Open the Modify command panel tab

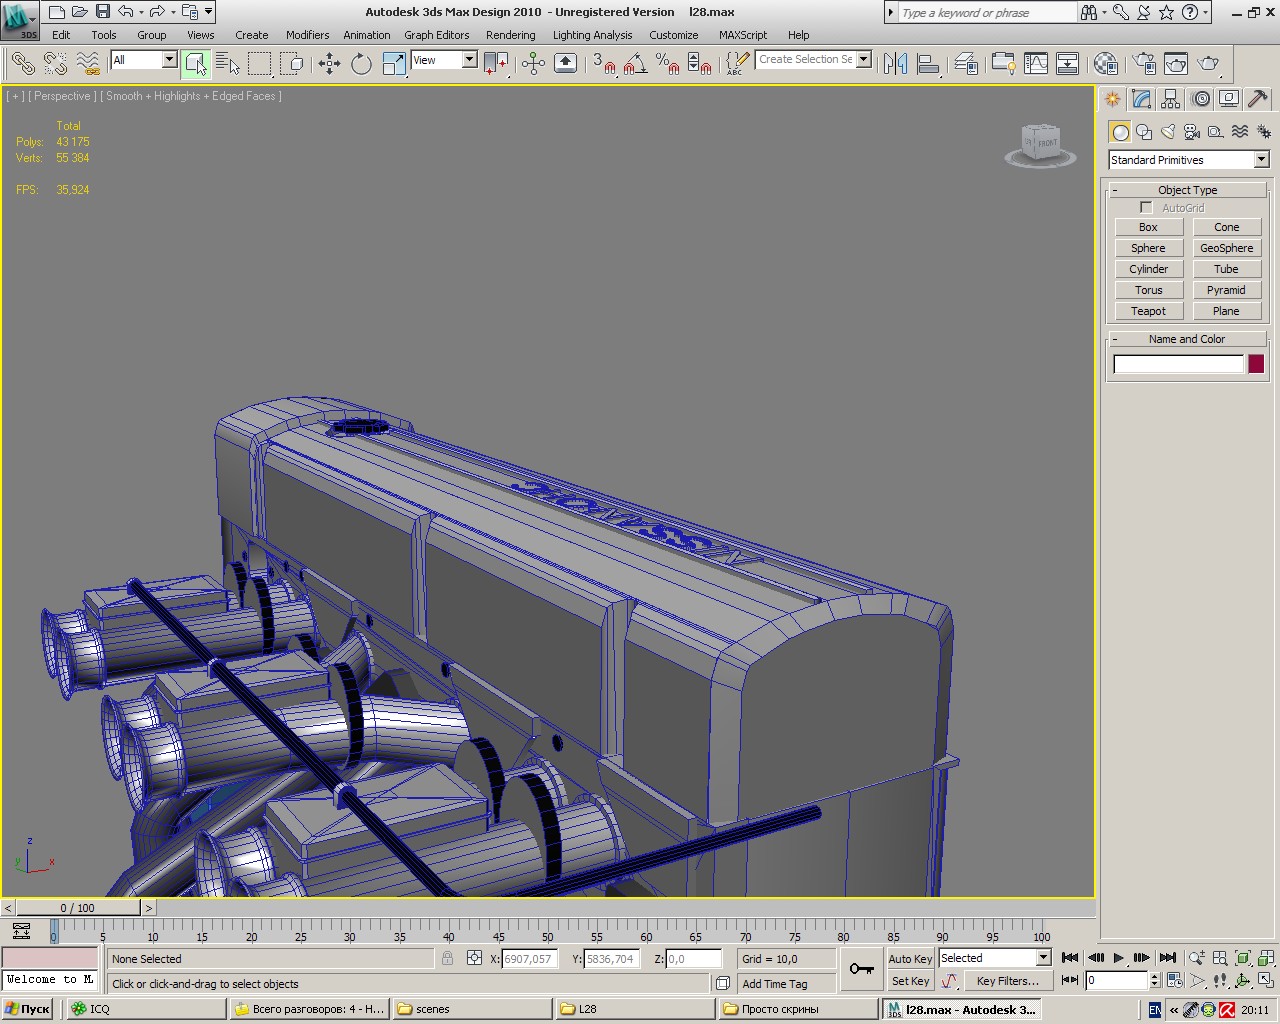pos(1142,99)
